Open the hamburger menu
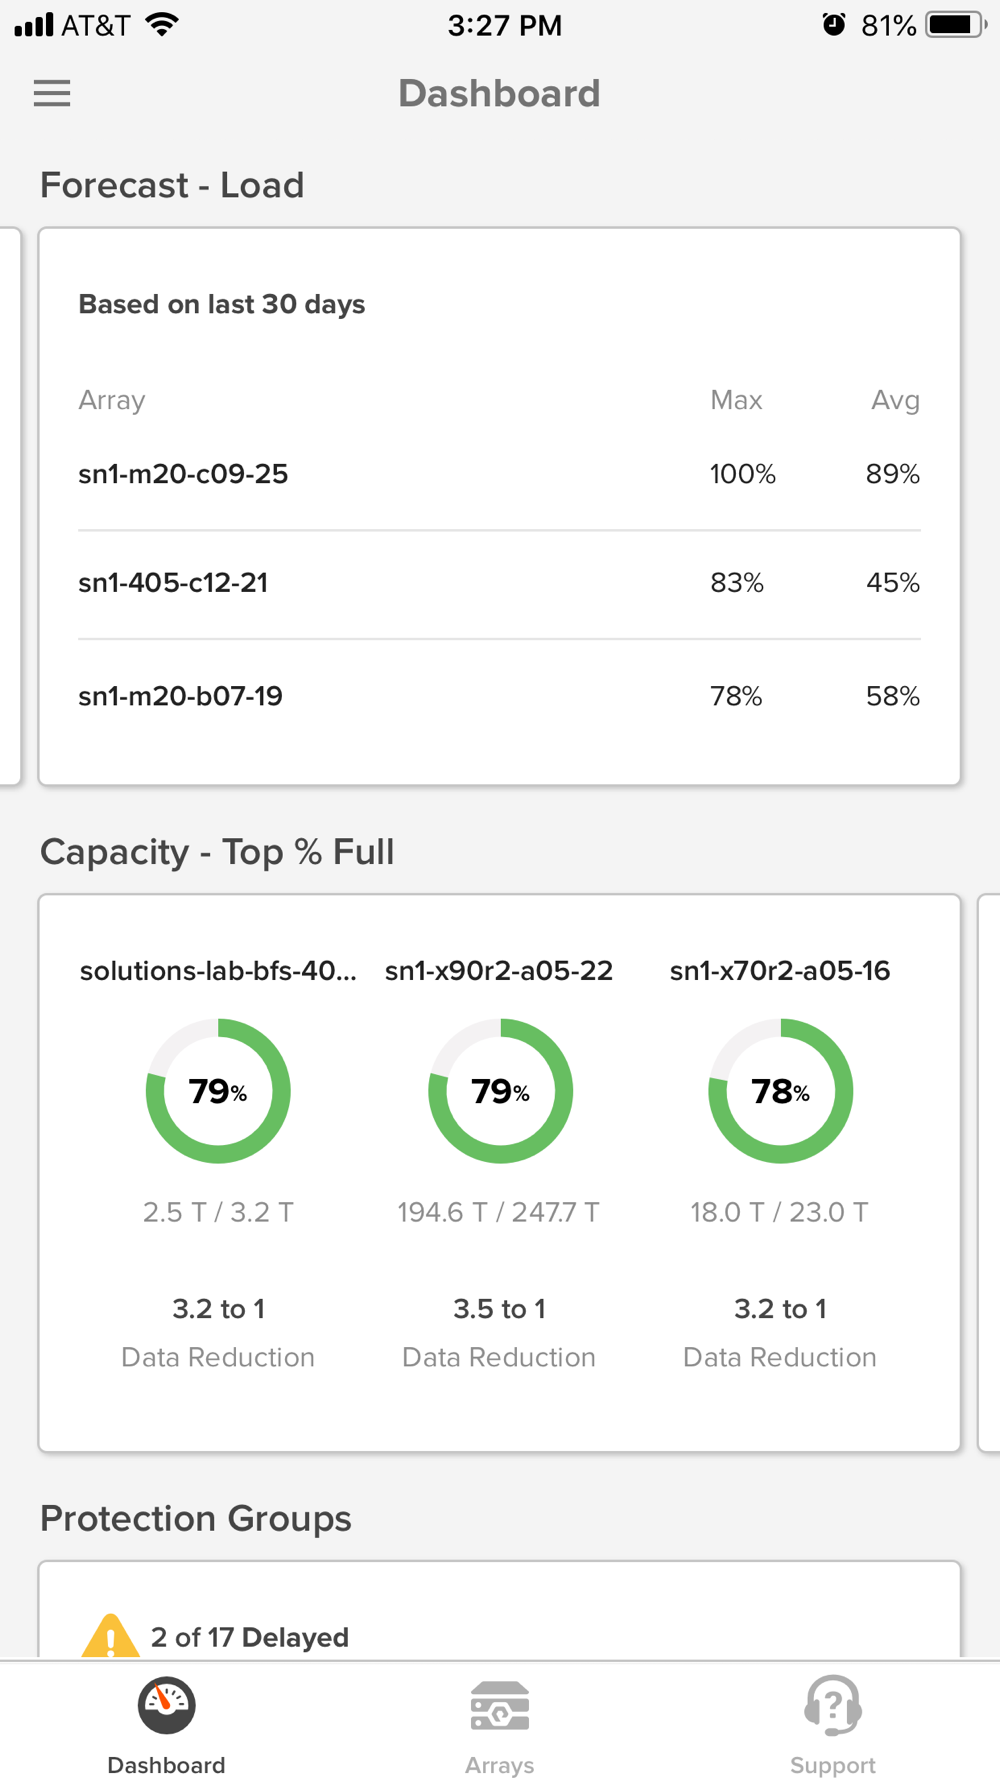This screenshot has height=1778, width=1000. (x=52, y=93)
